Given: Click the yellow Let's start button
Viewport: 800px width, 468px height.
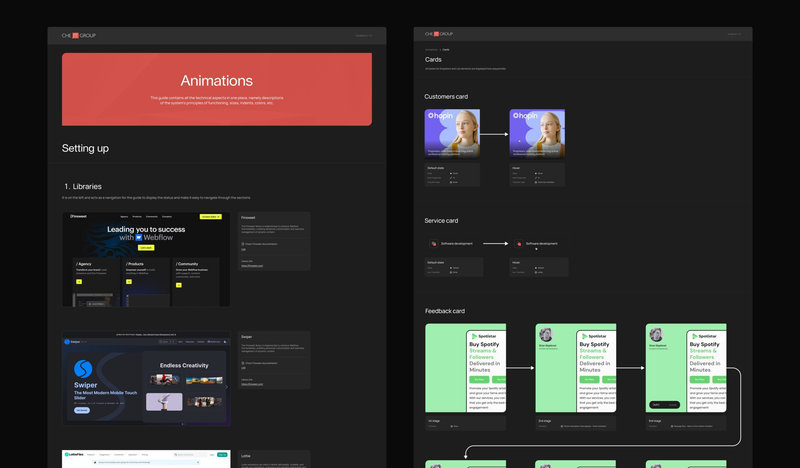Looking at the screenshot, I should [146, 248].
